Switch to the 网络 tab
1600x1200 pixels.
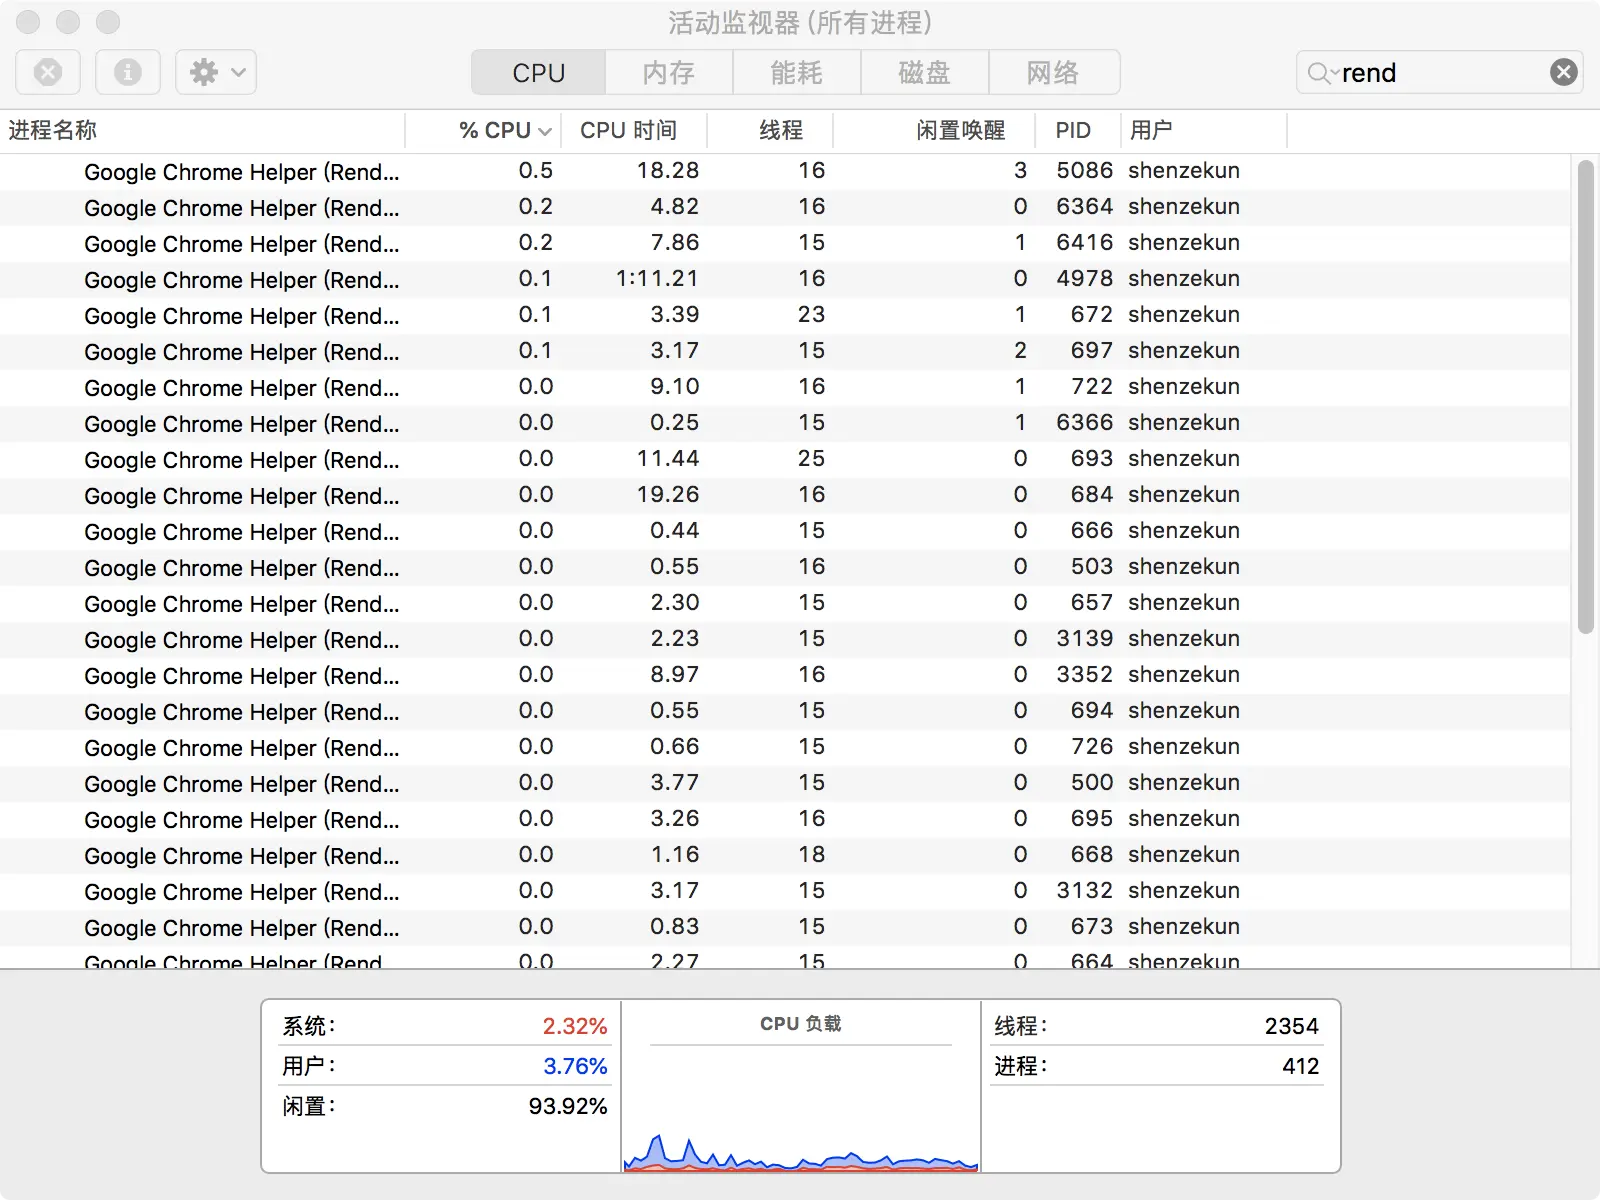1054,72
